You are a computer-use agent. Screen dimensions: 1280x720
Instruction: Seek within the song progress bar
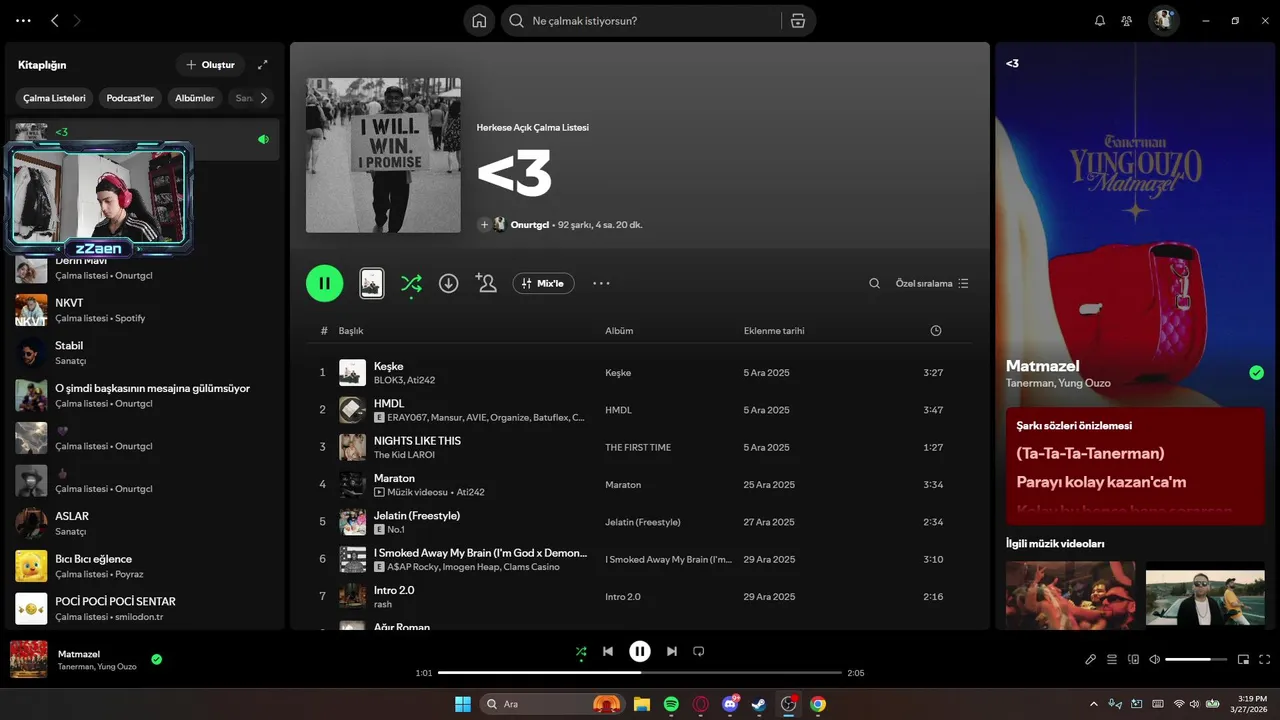[640, 673]
